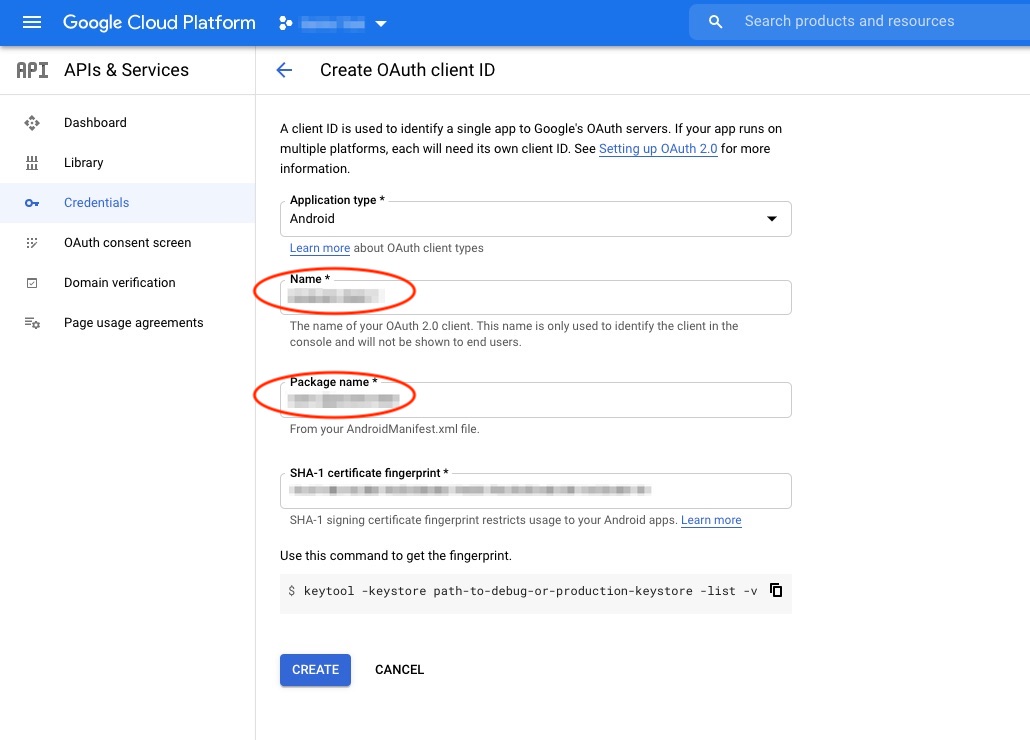
Task: Click the CREATE button
Action: [315, 670]
